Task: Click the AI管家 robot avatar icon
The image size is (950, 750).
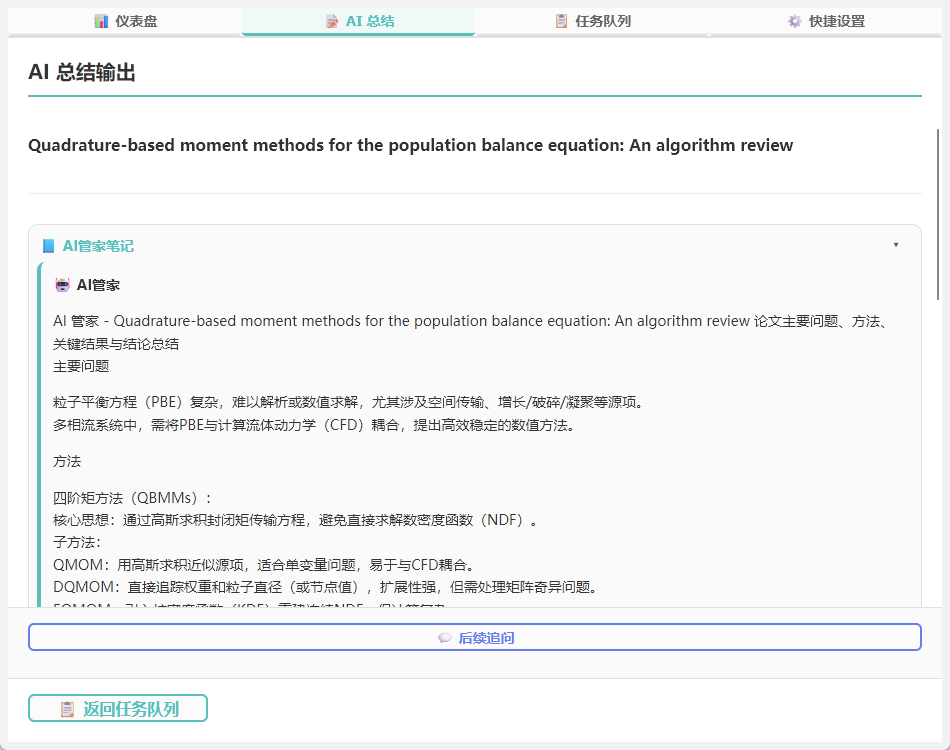Action: (x=61, y=283)
